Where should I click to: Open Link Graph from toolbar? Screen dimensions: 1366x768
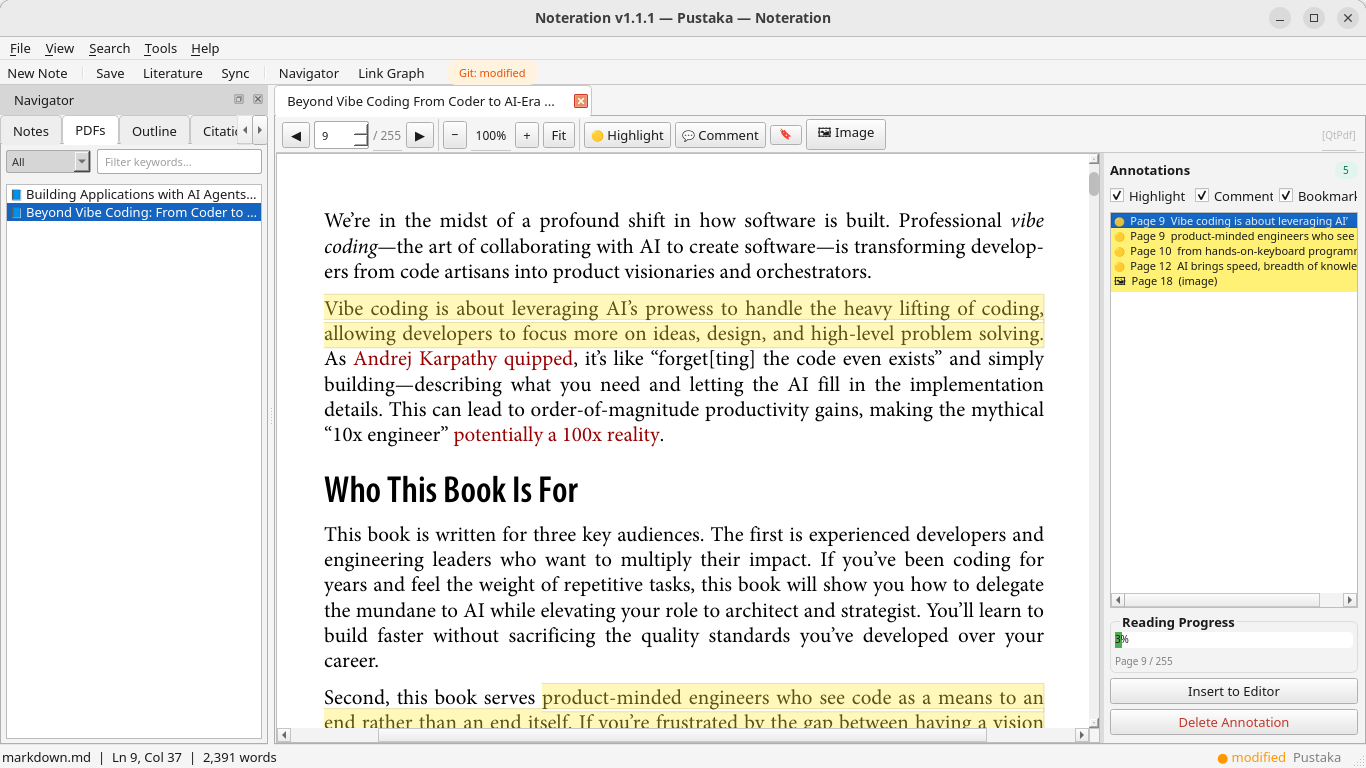(391, 73)
